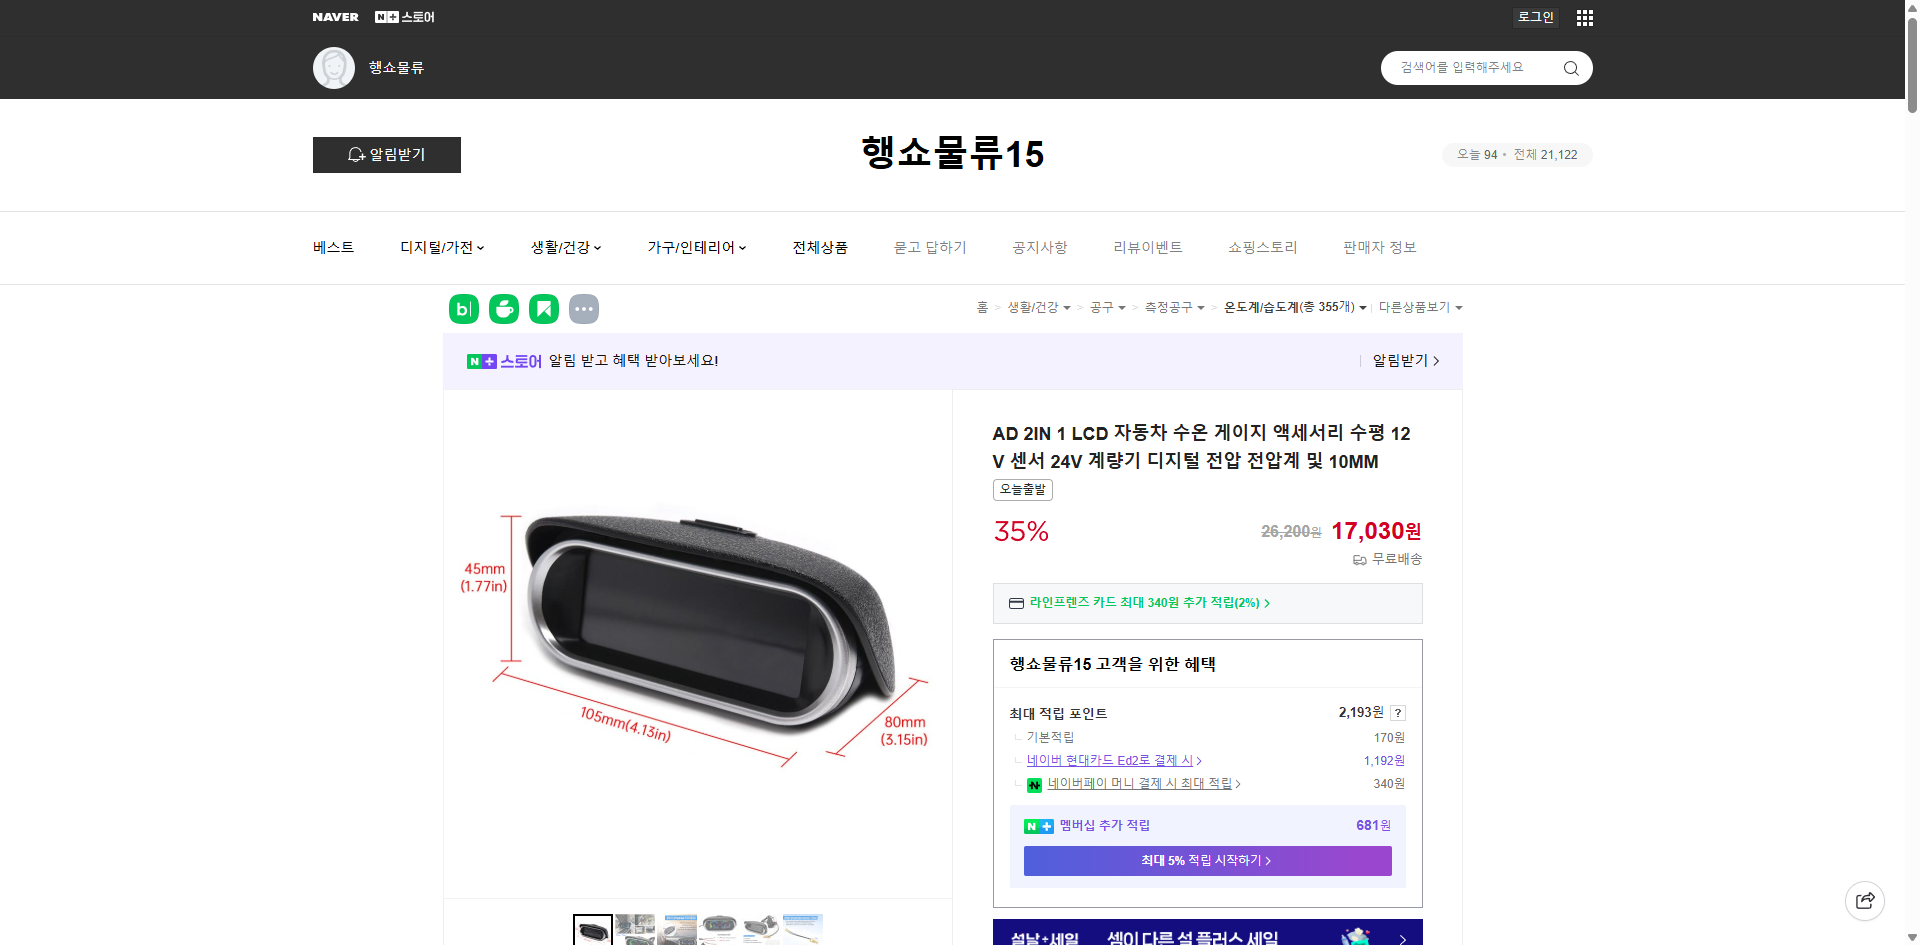
Task: Click the free shipping truck icon
Action: point(1359,560)
